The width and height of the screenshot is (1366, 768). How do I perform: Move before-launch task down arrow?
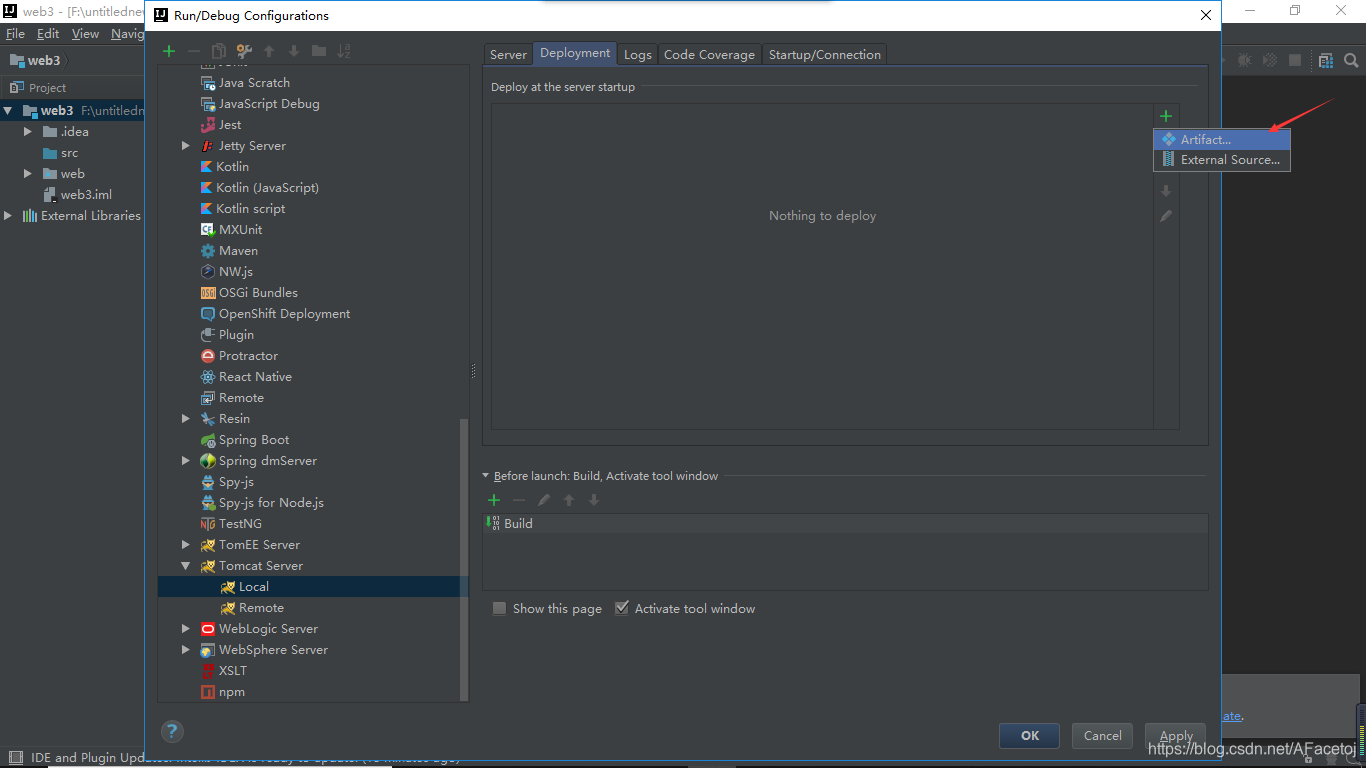594,500
